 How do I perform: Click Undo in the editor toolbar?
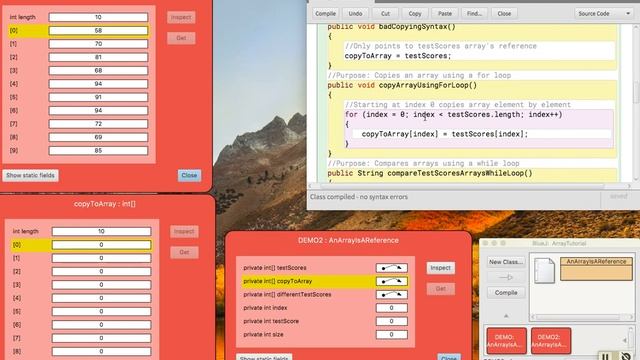355,13
